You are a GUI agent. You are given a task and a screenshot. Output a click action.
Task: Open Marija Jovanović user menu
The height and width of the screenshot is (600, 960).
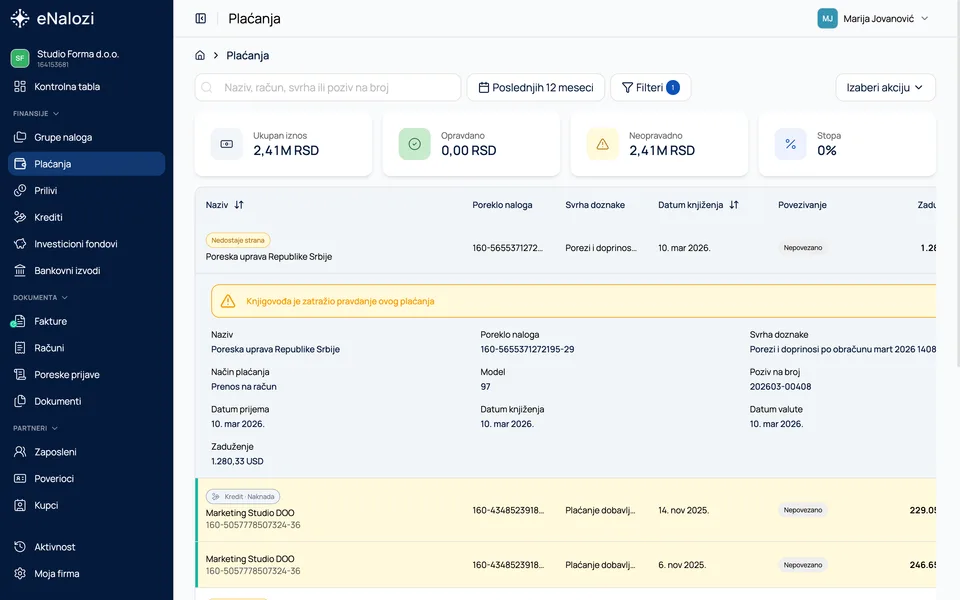point(874,18)
